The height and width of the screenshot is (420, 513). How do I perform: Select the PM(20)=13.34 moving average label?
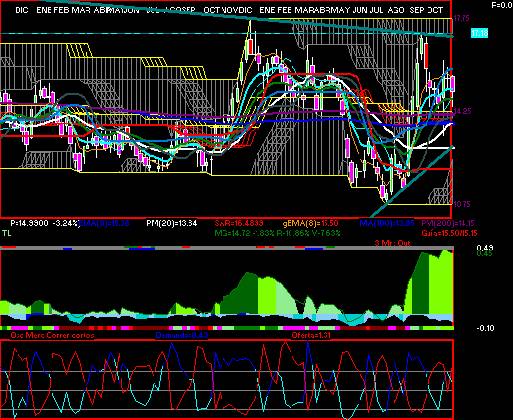pos(172,223)
